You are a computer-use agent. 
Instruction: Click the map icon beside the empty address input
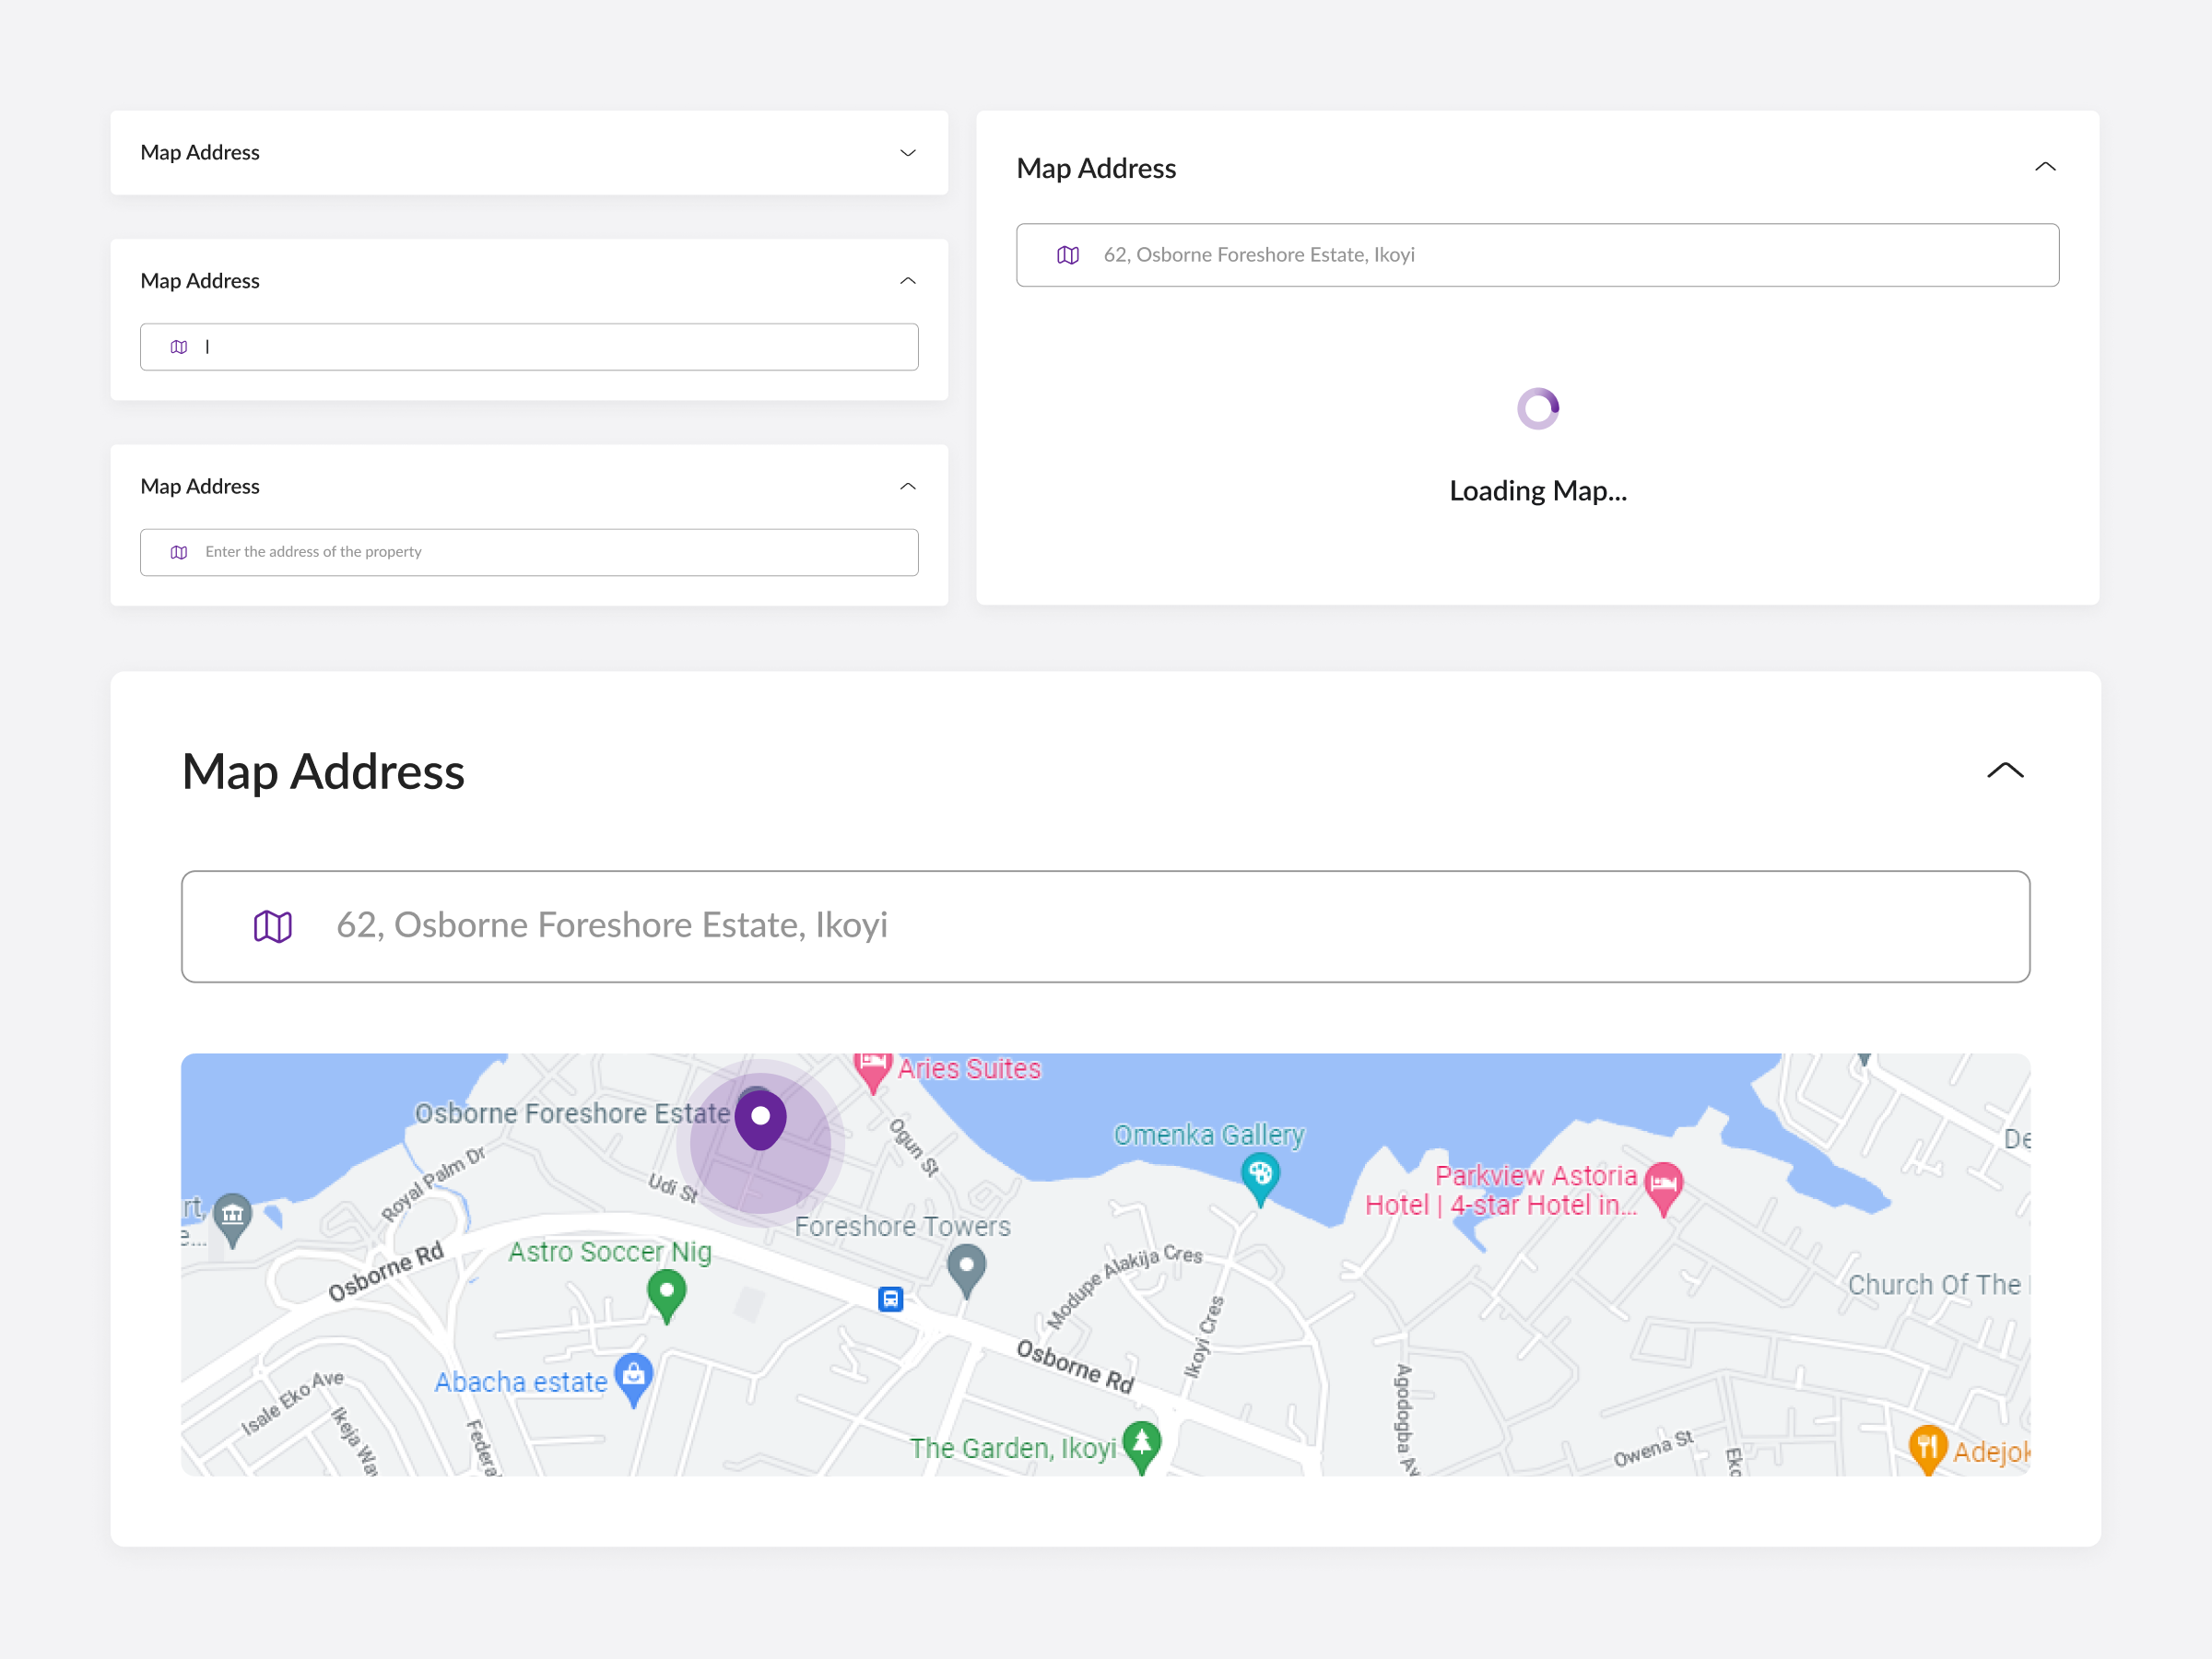tap(178, 347)
